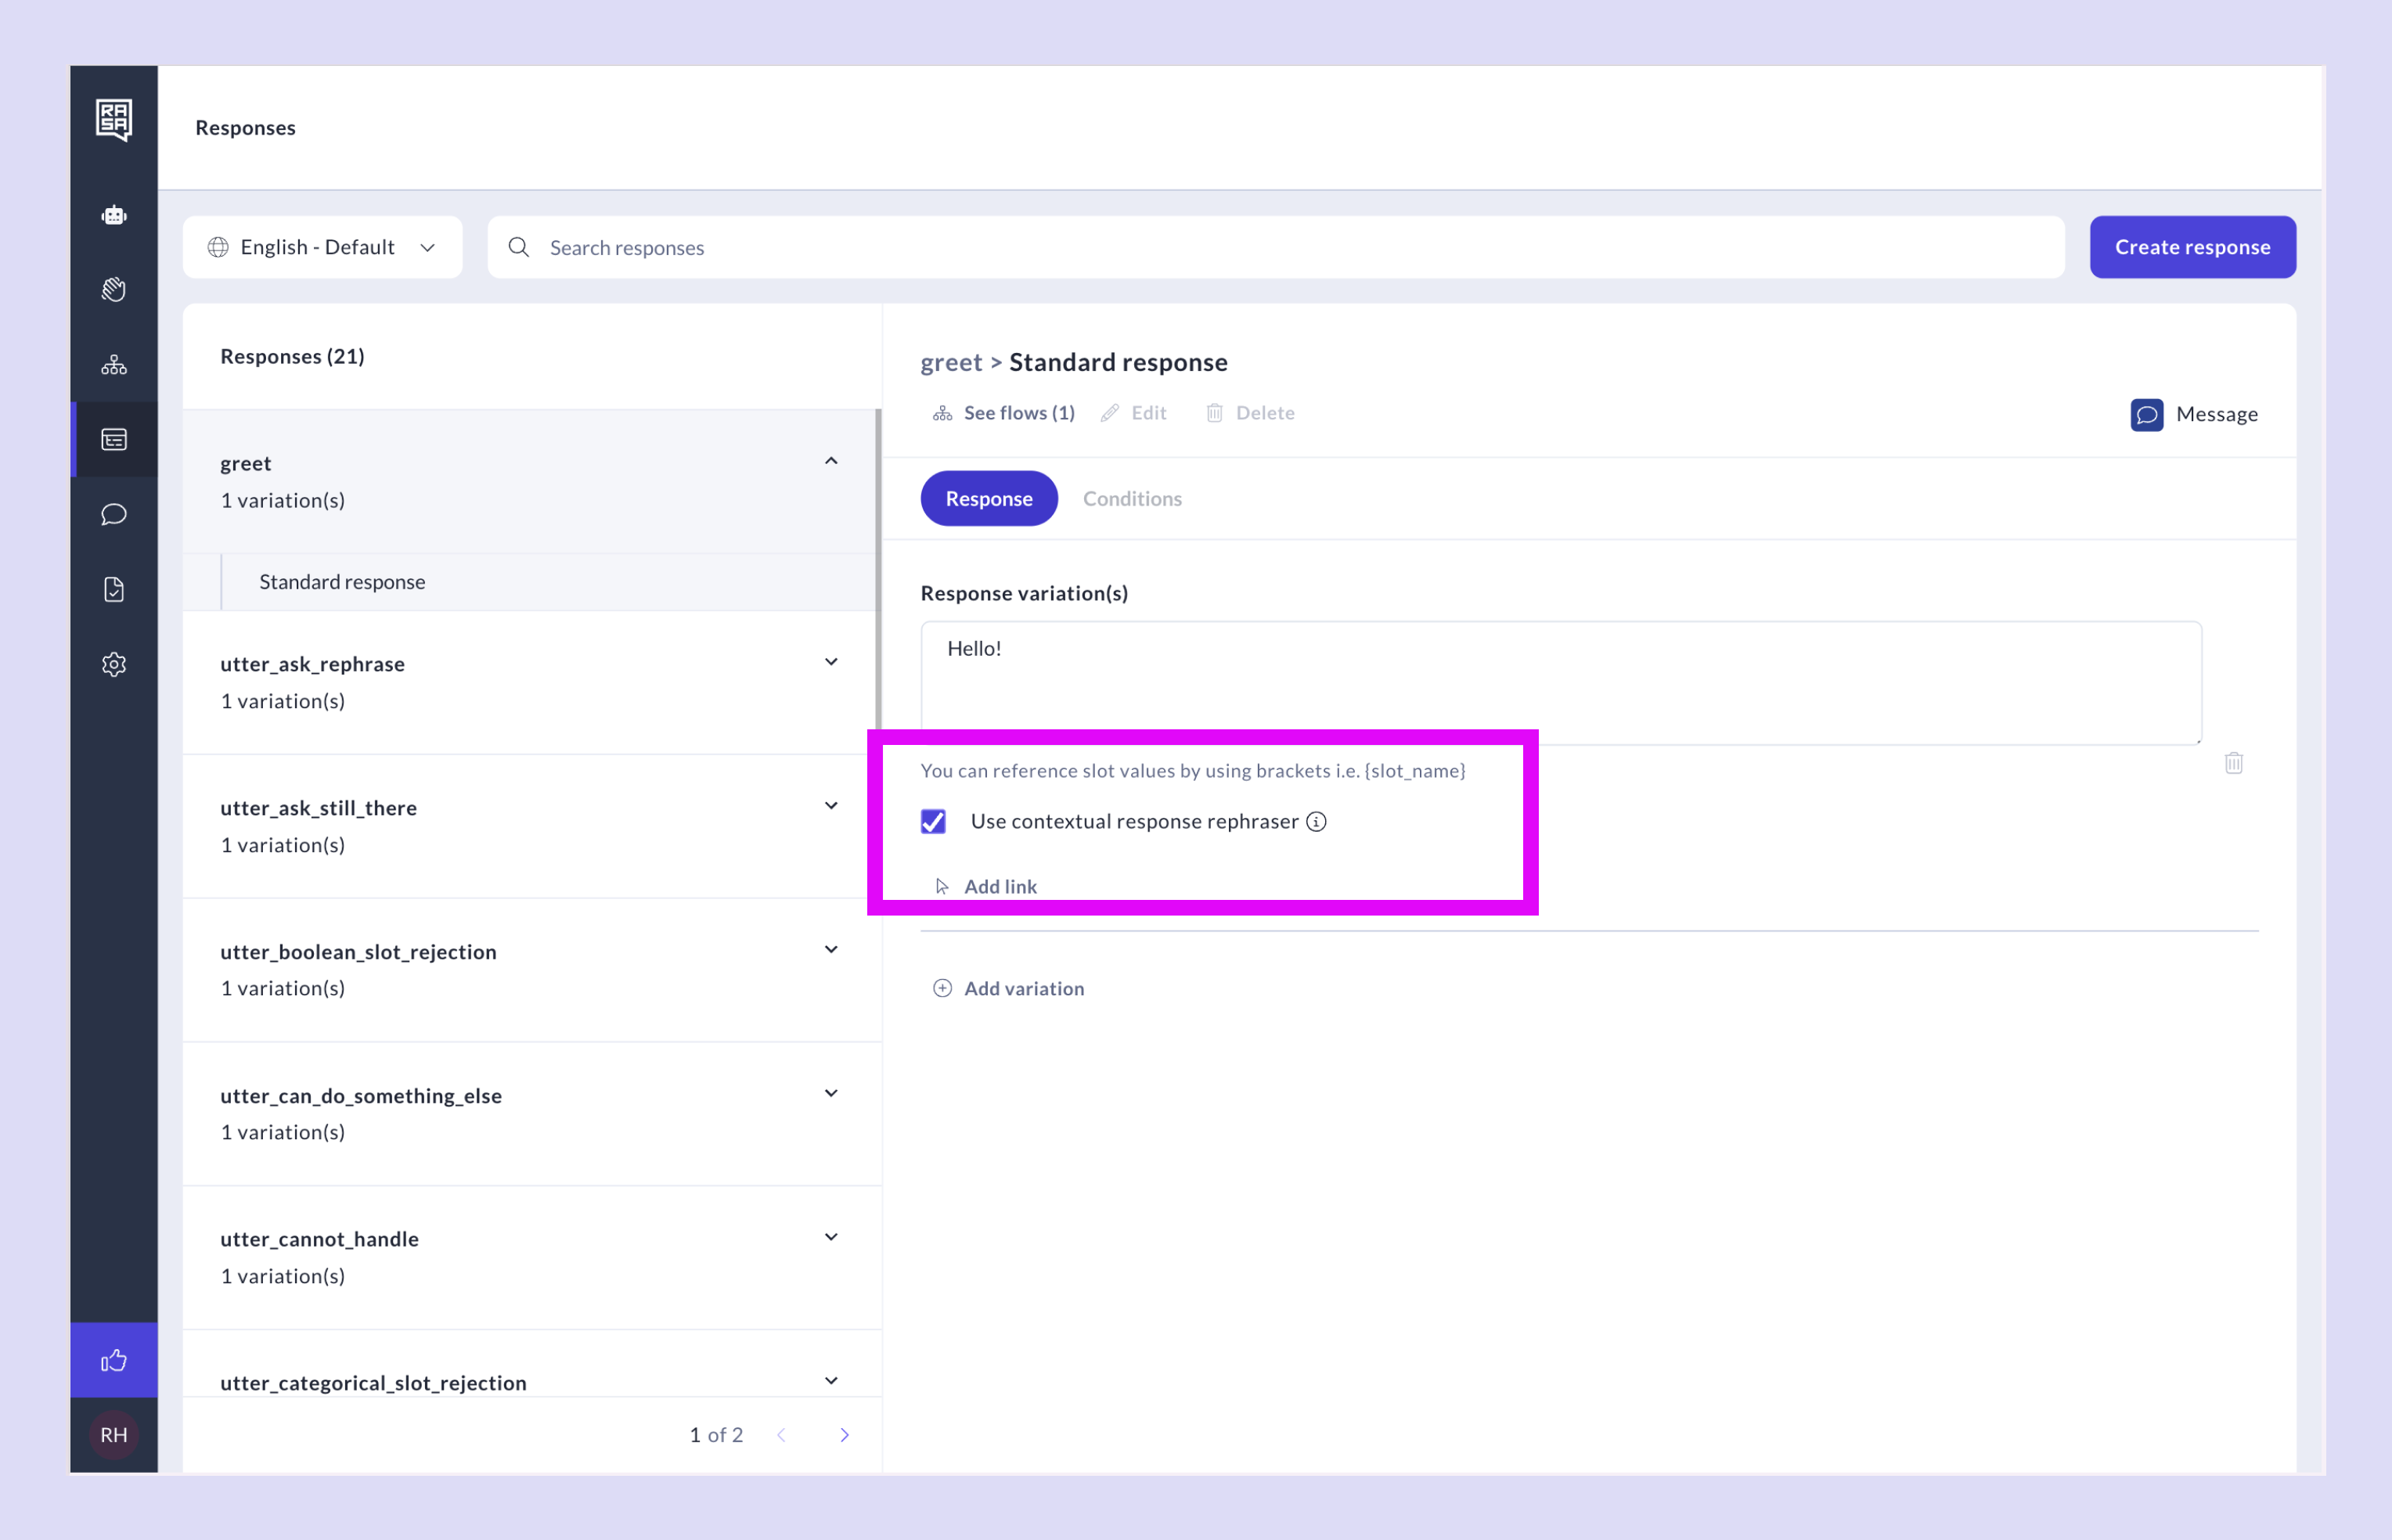Image resolution: width=2392 pixels, height=1540 pixels.
Task: Uncheck Use contextual response rephraser
Action: click(x=933, y=821)
